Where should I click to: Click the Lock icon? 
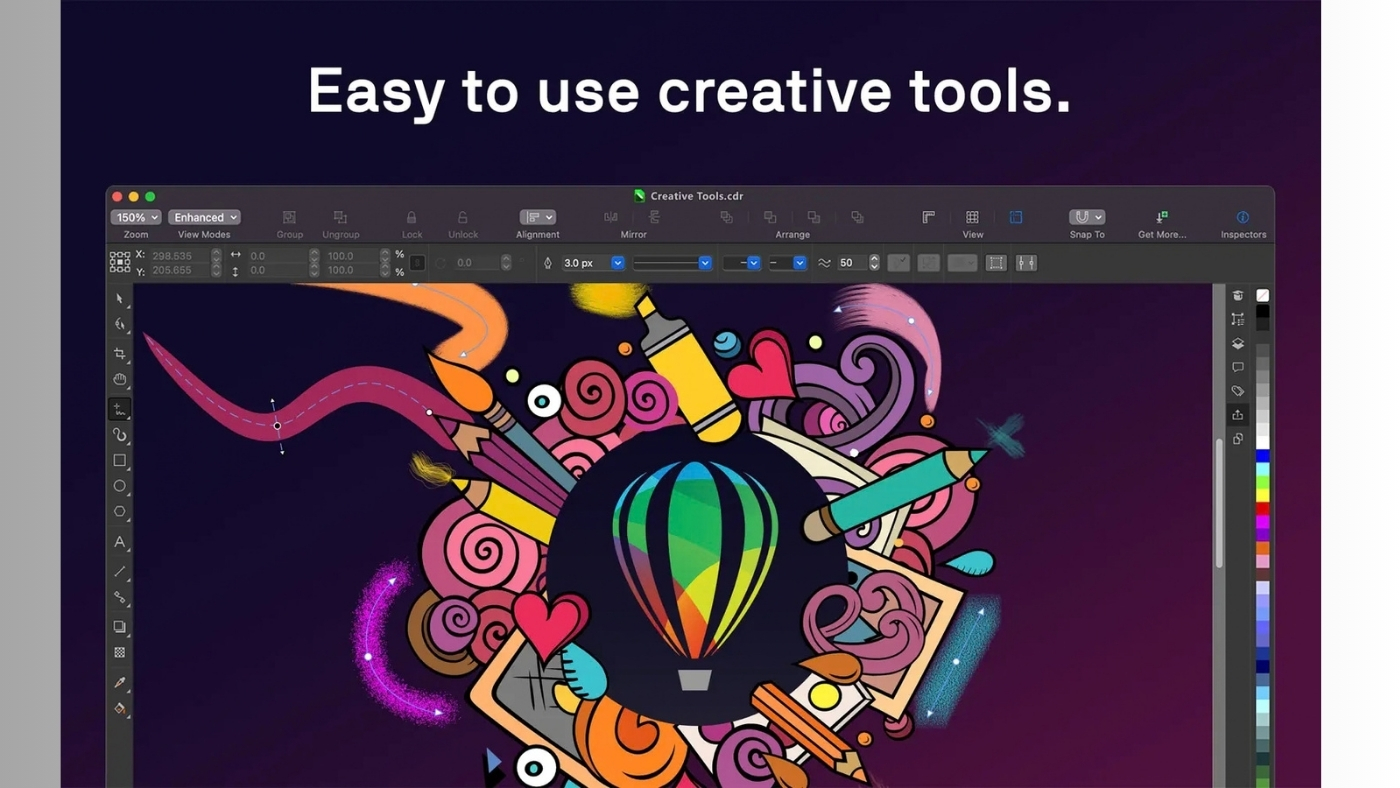tap(411, 217)
